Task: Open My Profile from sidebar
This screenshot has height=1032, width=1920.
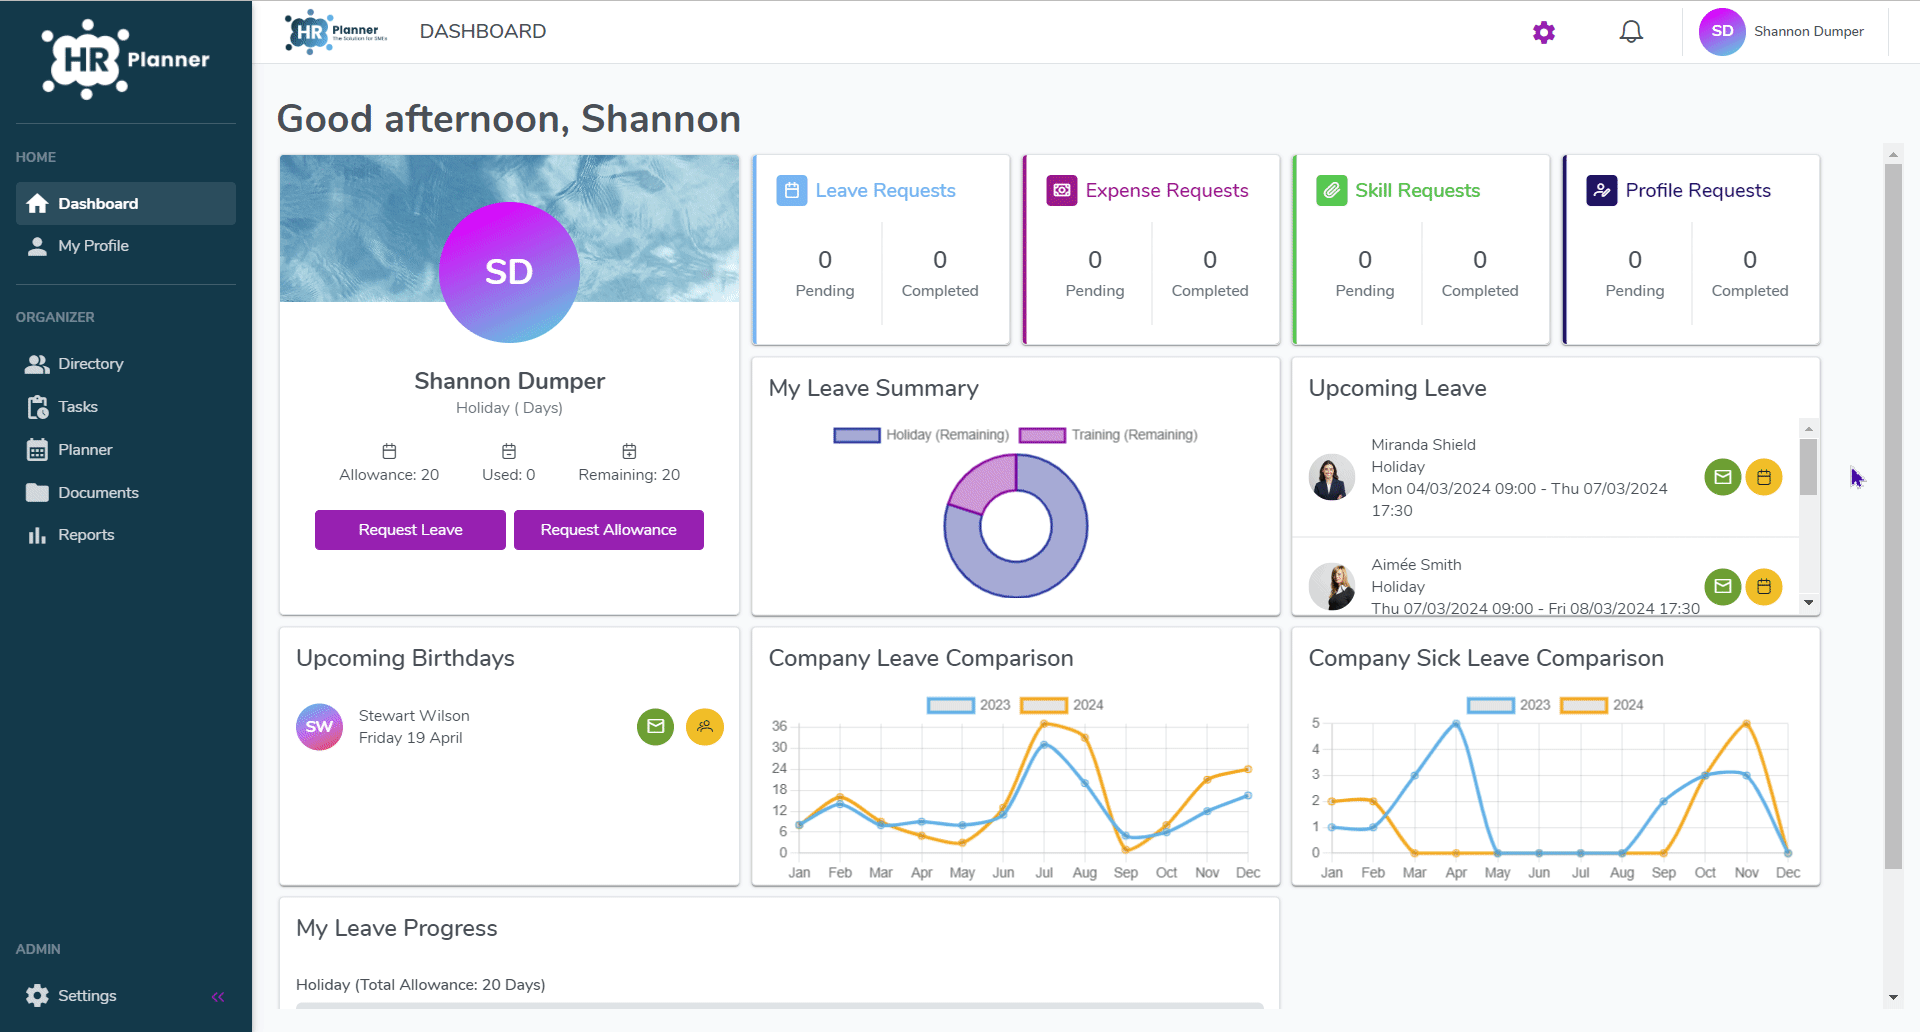Action: click(x=126, y=246)
